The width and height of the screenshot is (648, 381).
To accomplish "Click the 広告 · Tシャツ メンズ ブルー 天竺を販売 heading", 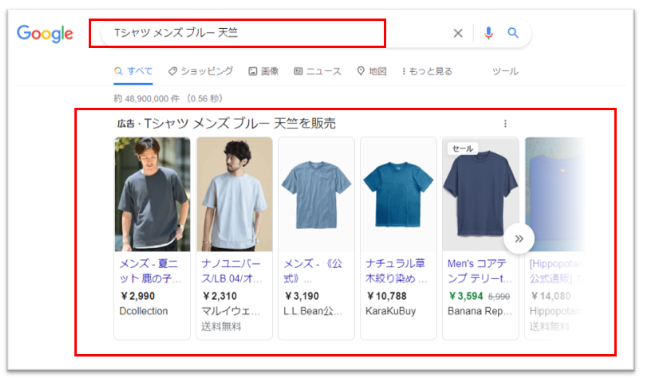I will tap(226, 123).
